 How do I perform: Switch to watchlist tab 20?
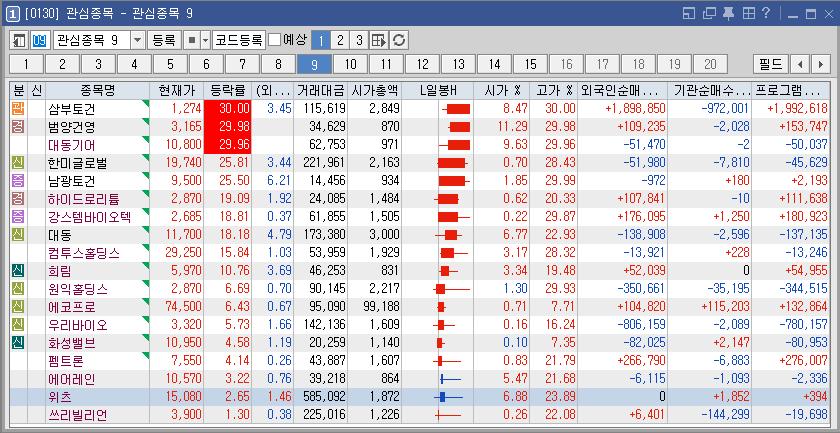click(710, 65)
